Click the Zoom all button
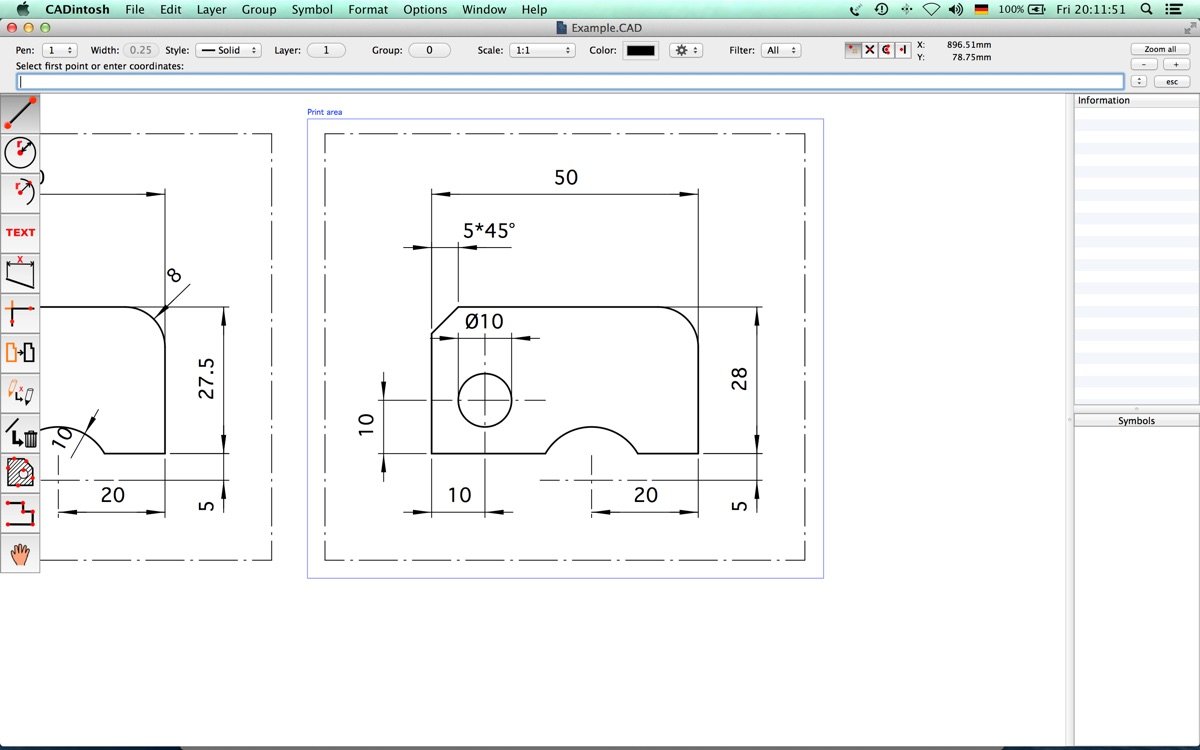 (1158, 48)
